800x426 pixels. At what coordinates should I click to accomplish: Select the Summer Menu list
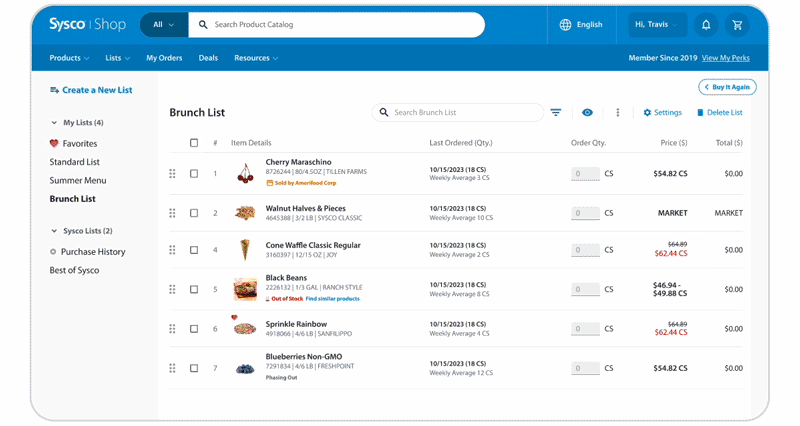pyautogui.click(x=78, y=180)
